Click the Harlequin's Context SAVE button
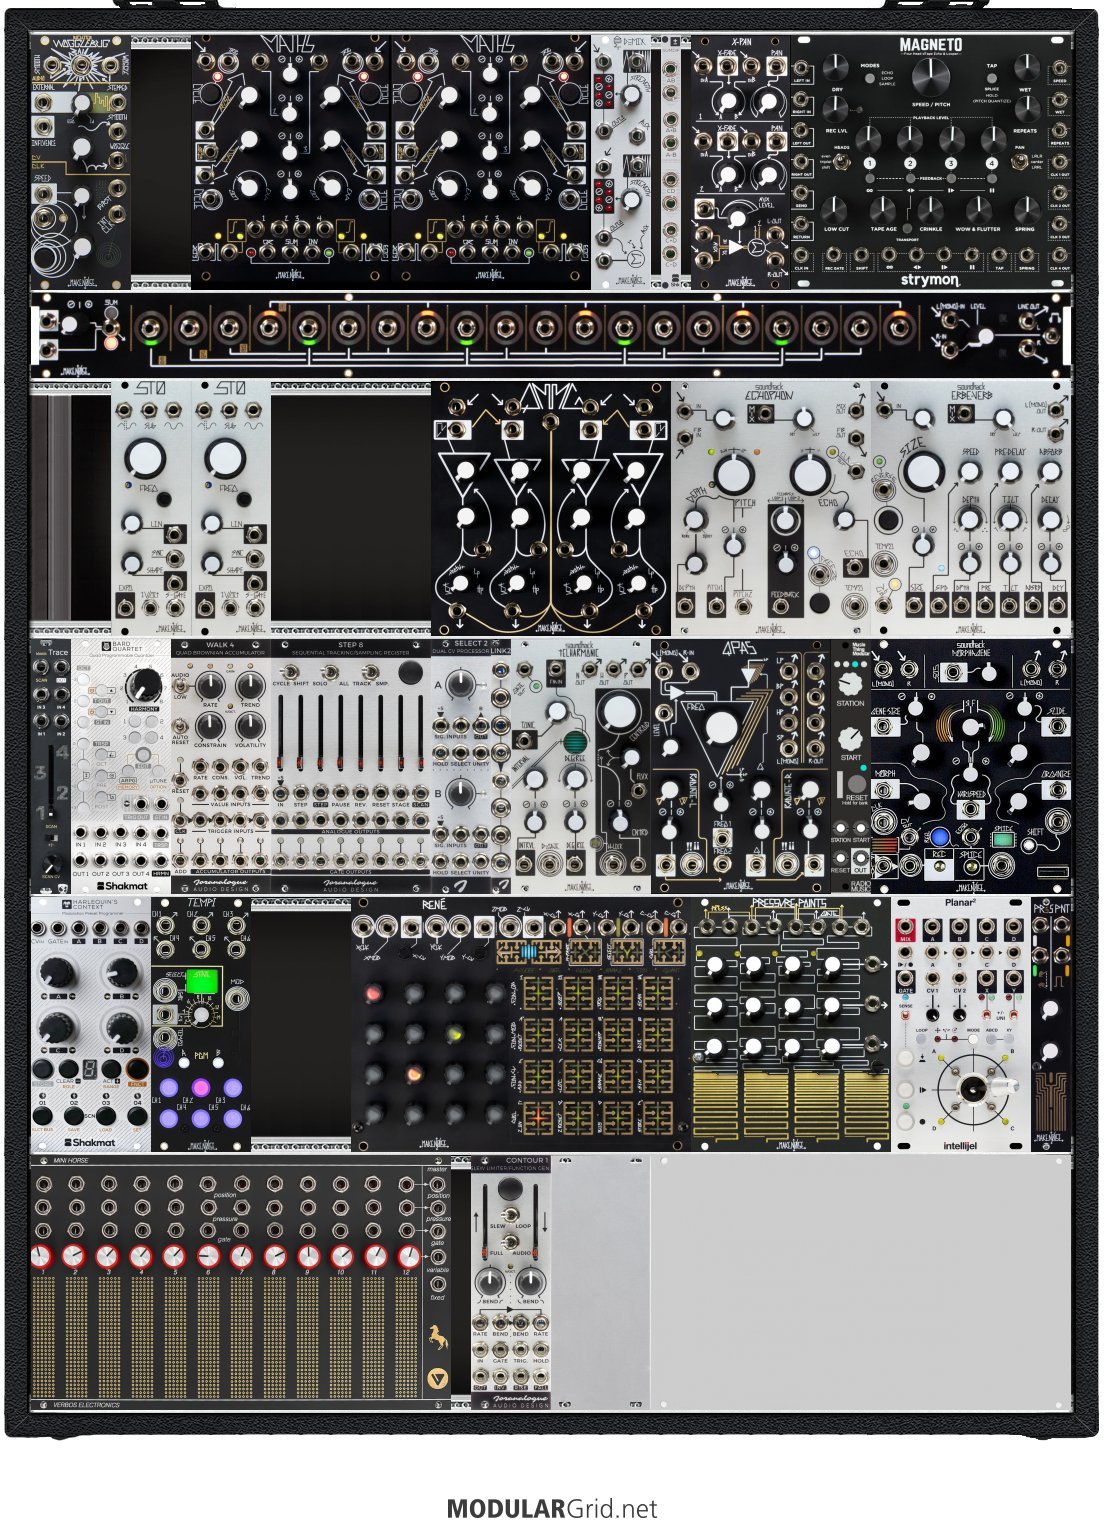 coord(72,1114)
